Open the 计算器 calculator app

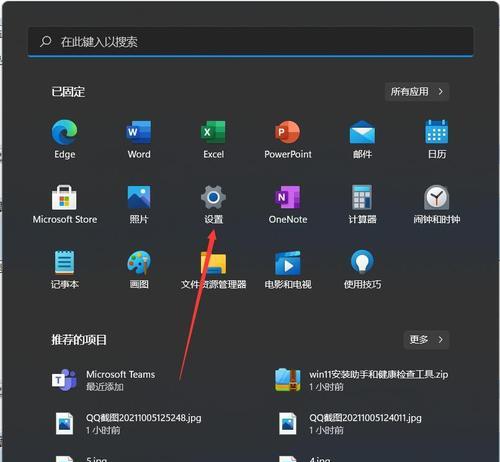pyautogui.click(x=362, y=204)
